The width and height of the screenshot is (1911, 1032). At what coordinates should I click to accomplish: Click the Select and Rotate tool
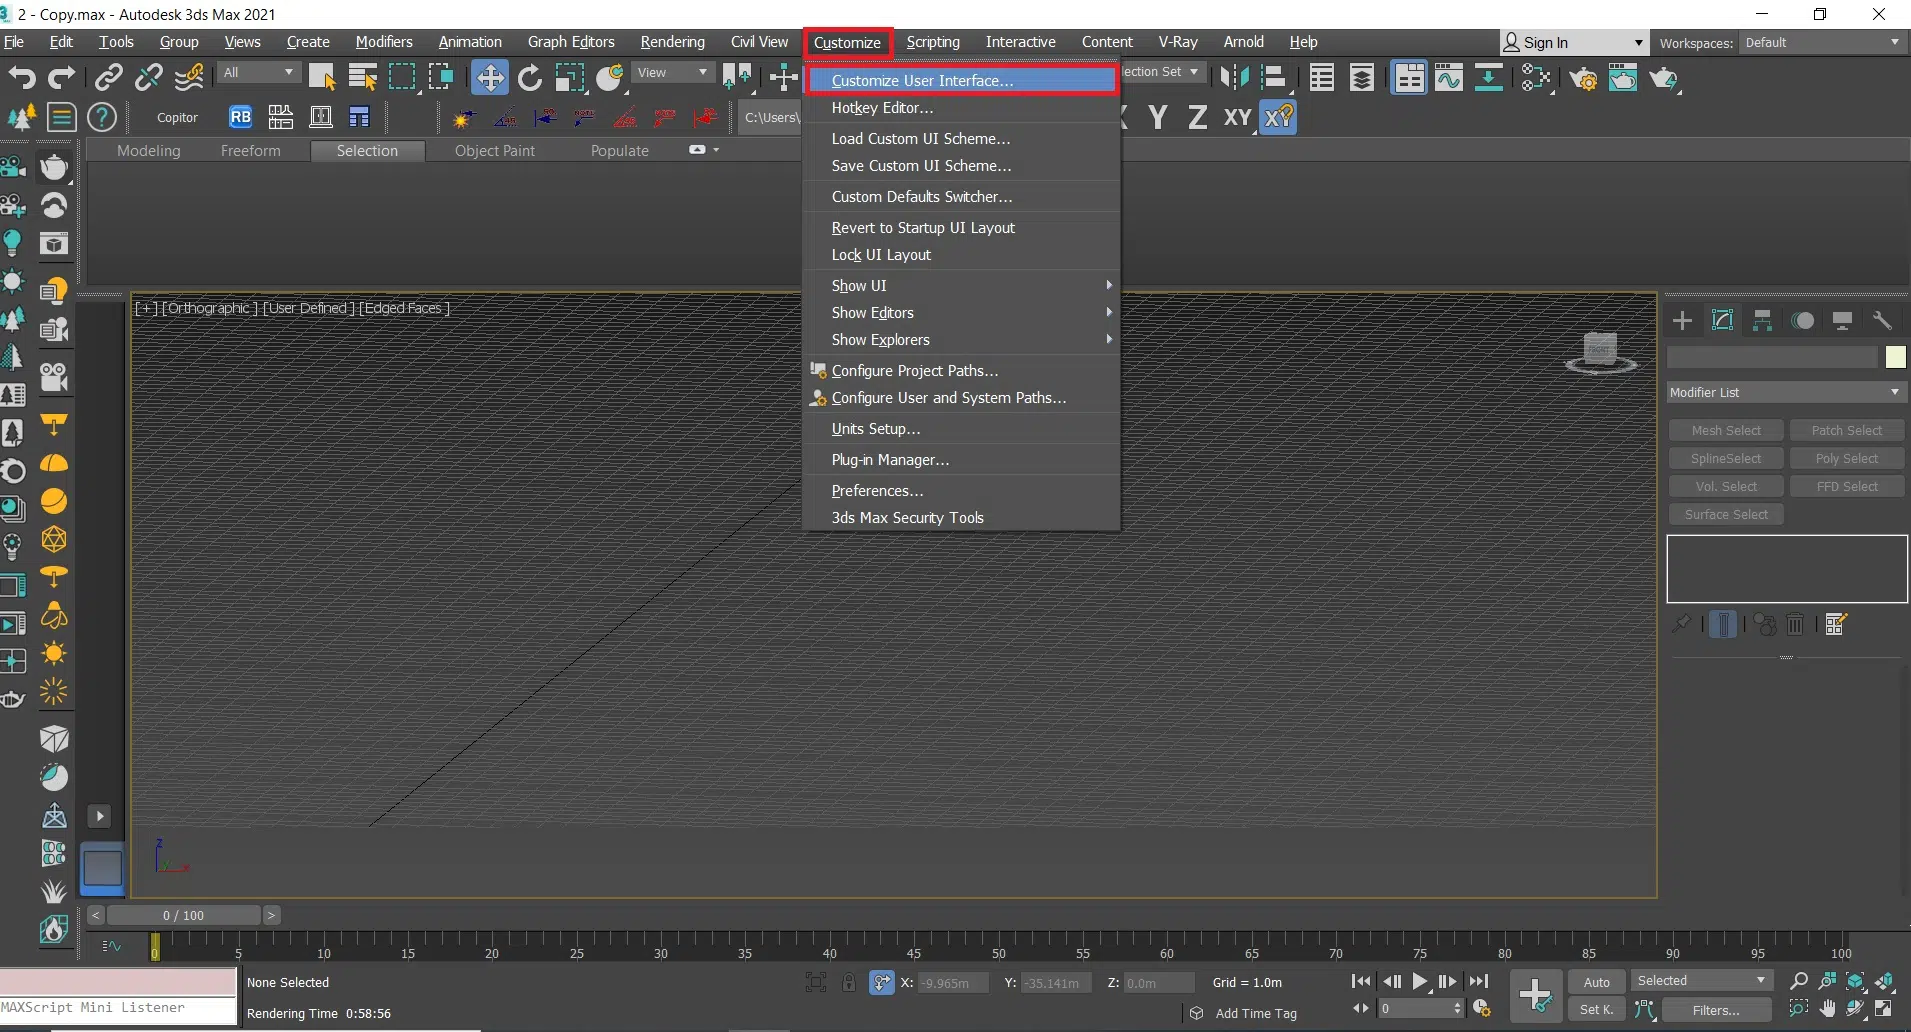[530, 78]
